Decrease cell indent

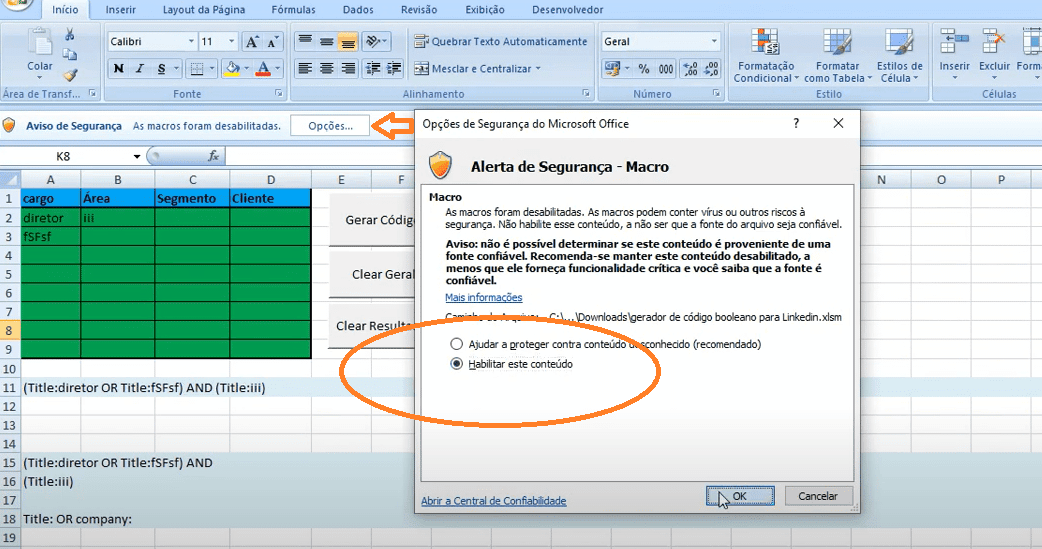[x=373, y=68]
